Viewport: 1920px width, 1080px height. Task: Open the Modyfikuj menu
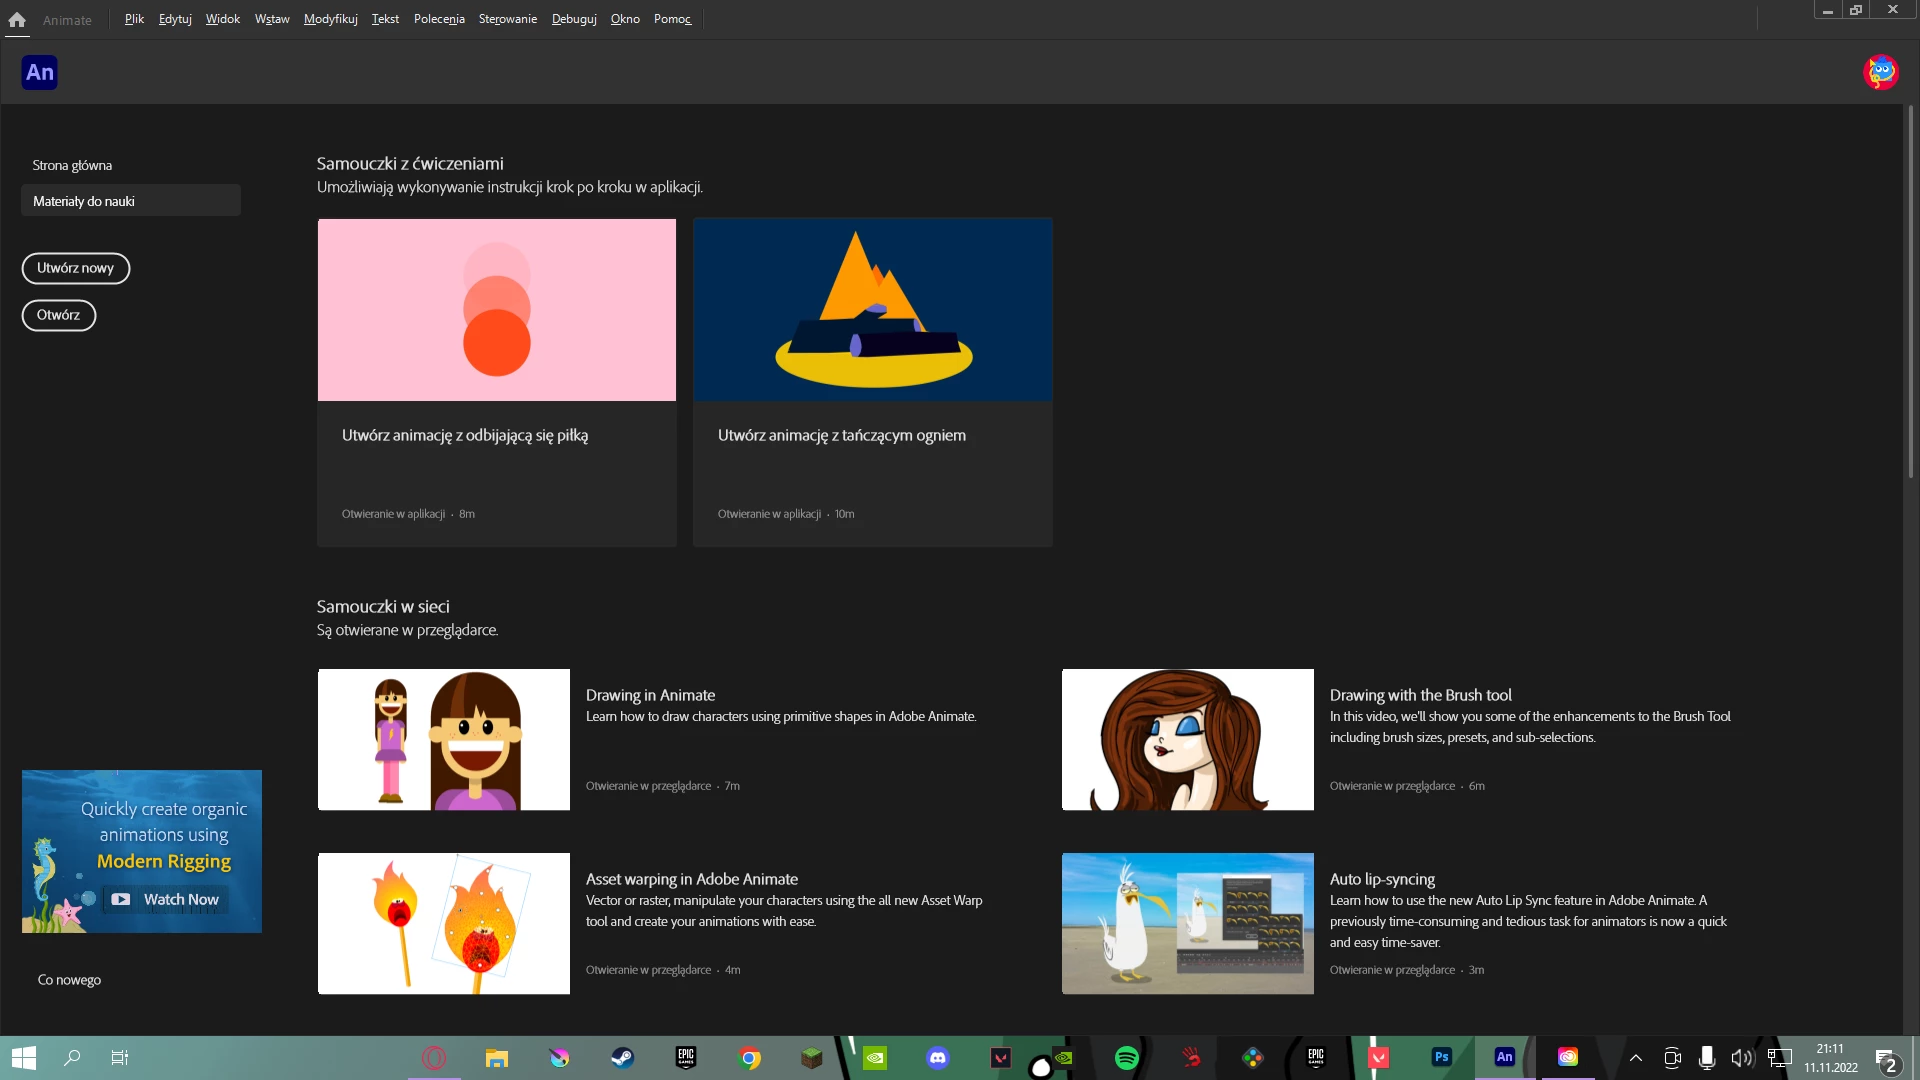coord(330,19)
